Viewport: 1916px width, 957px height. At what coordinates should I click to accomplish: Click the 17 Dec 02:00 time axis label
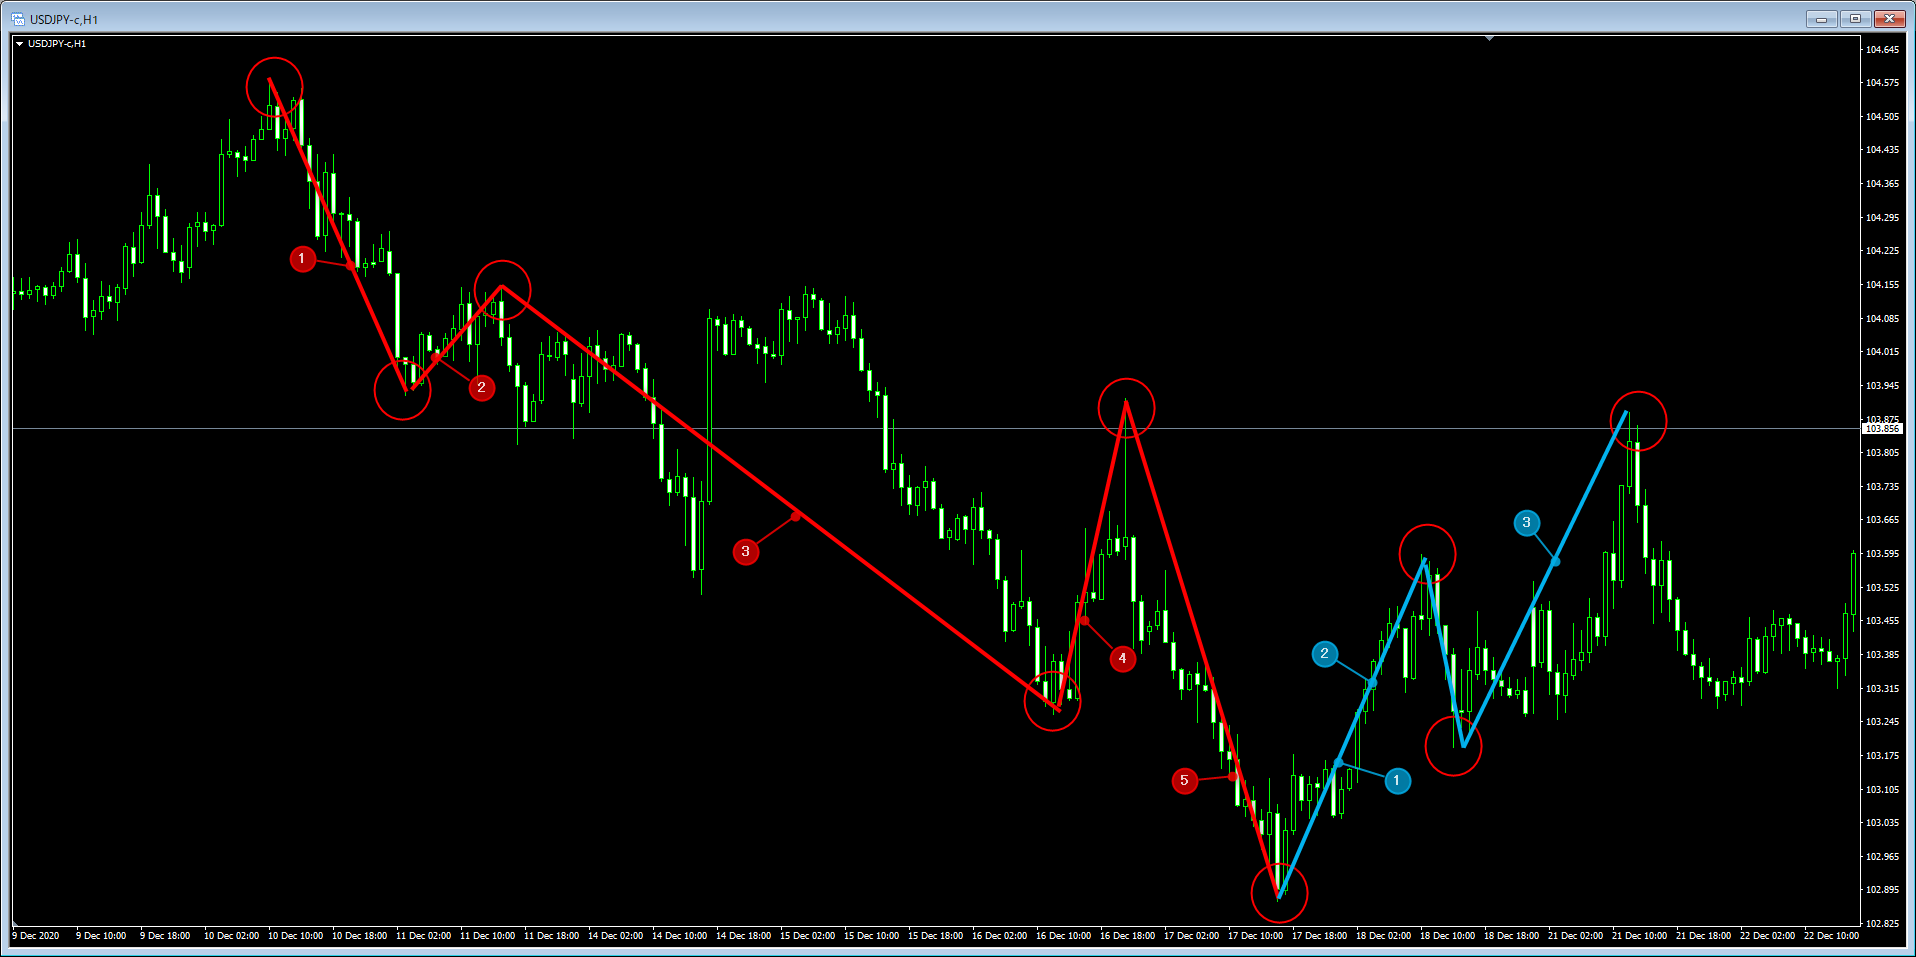coord(1191,936)
